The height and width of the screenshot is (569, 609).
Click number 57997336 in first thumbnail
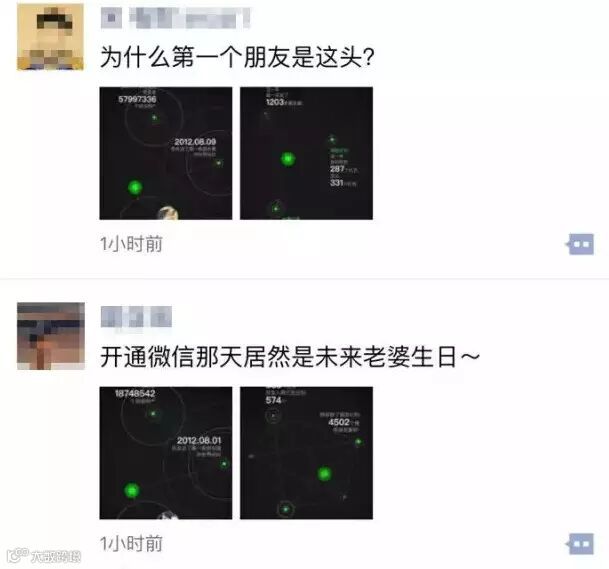pyautogui.click(x=137, y=99)
